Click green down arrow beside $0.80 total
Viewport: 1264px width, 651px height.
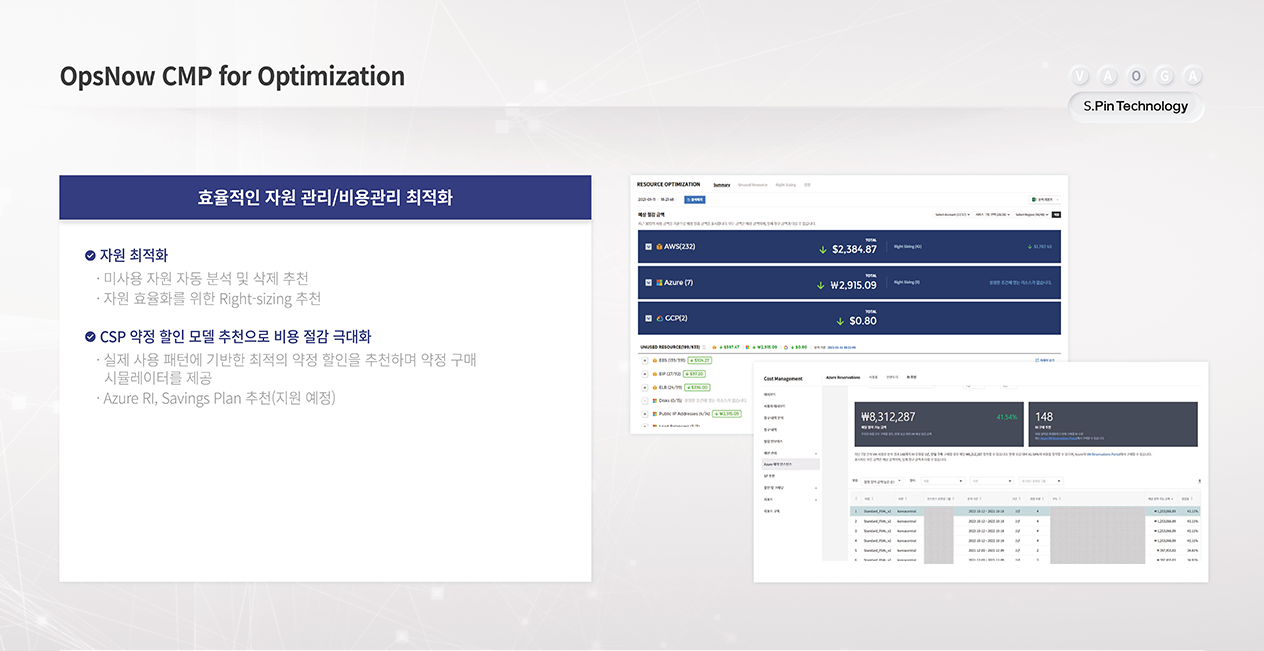tap(840, 322)
